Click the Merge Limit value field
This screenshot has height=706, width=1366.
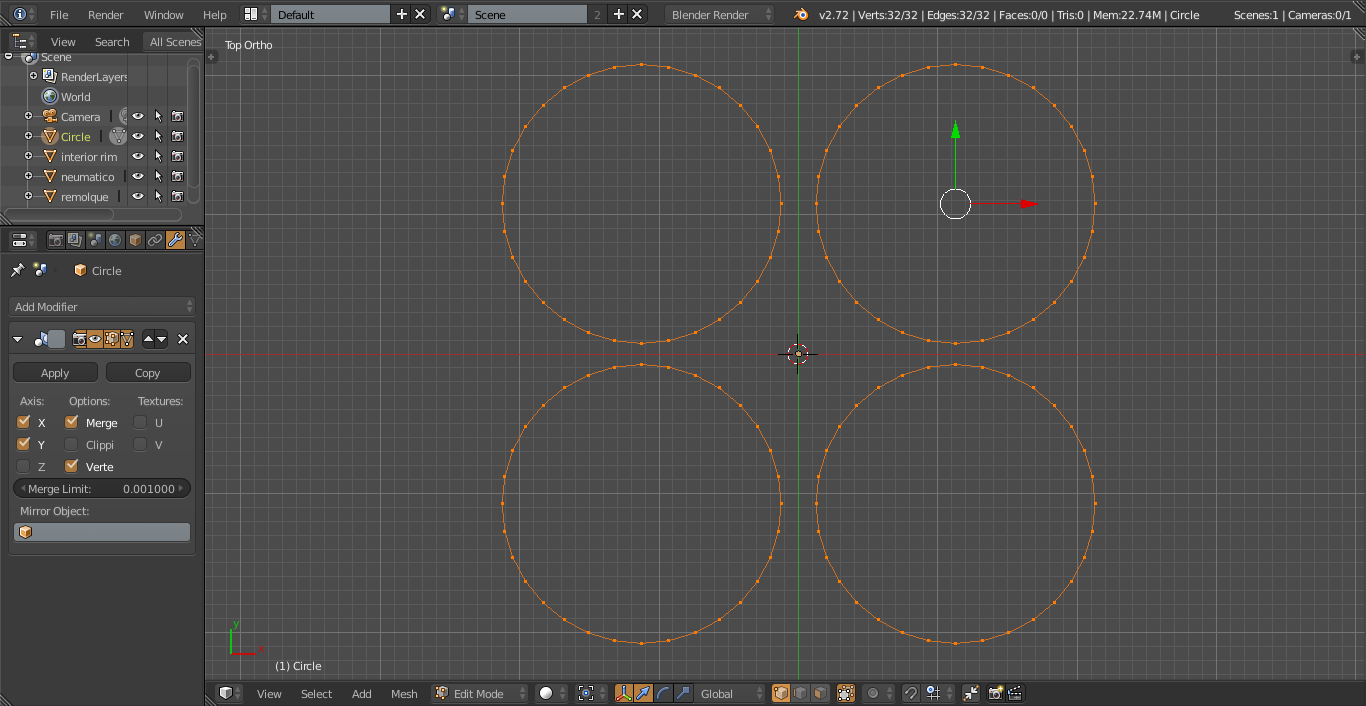click(102, 489)
